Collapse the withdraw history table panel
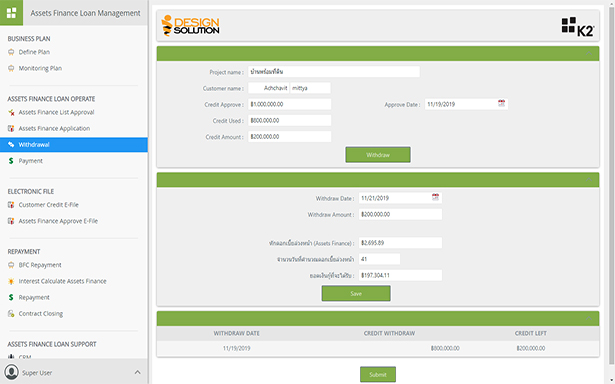This screenshot has width=615, height=384. pyautogui.click(x=588, y=318)
